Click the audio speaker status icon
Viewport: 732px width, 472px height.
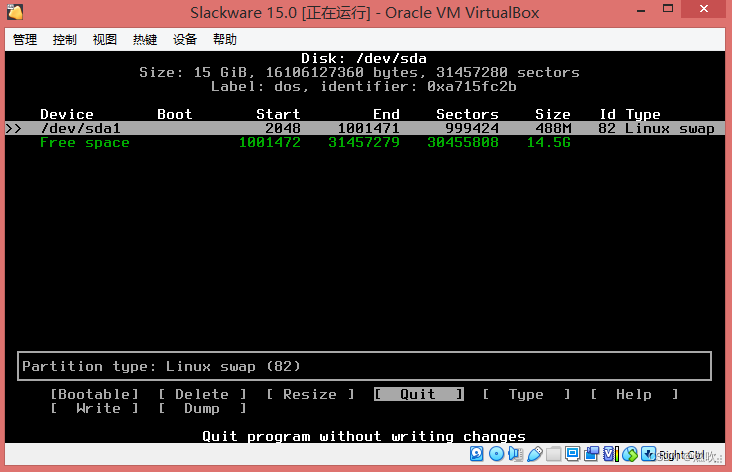pyautogui.click(x=515, y=453)
